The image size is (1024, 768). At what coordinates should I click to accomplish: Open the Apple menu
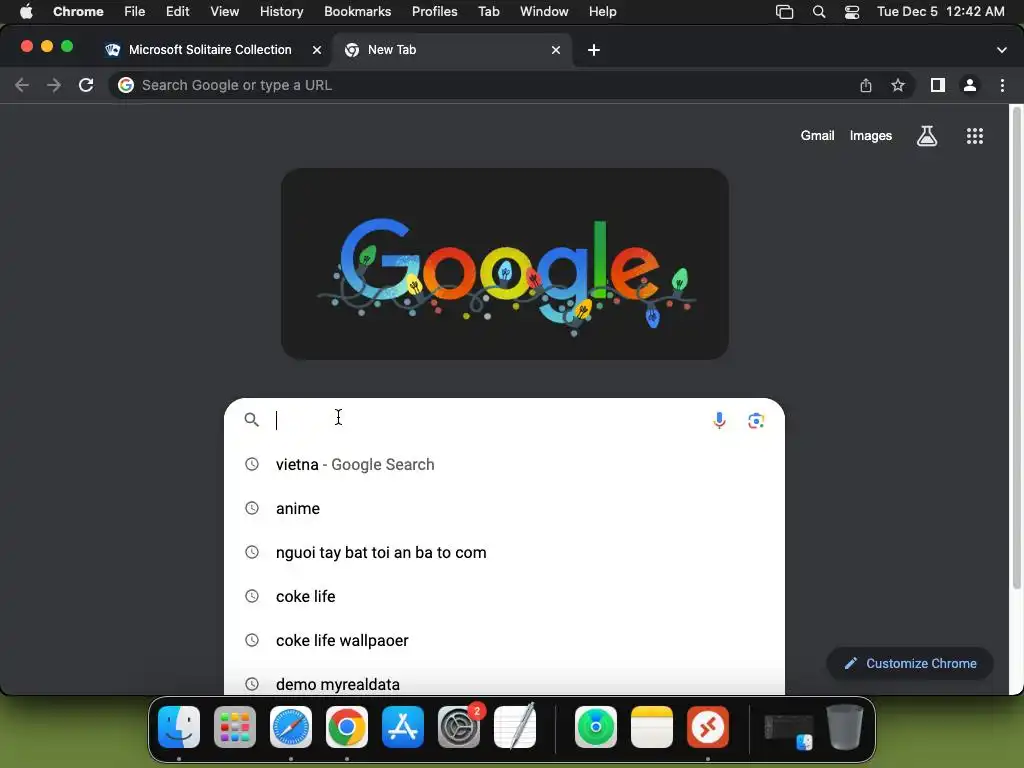coord(26,12)
